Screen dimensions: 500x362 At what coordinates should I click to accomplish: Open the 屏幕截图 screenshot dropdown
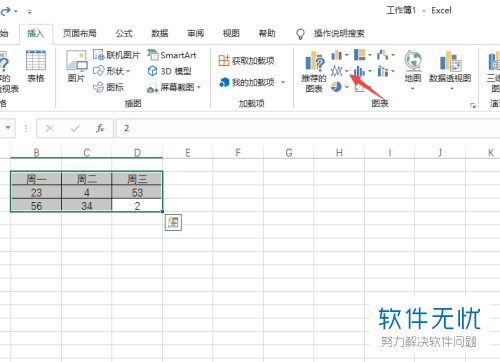pos(174,87)
